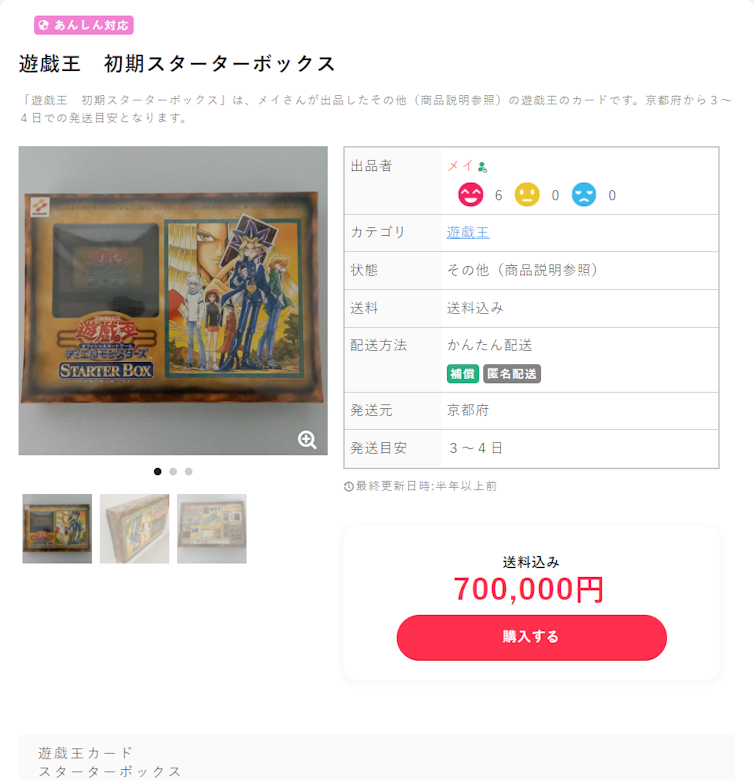Click the neutral yellow face rating icon
Image resolution: width=754 pixels, height=780 pixels.
pos(527,195)
